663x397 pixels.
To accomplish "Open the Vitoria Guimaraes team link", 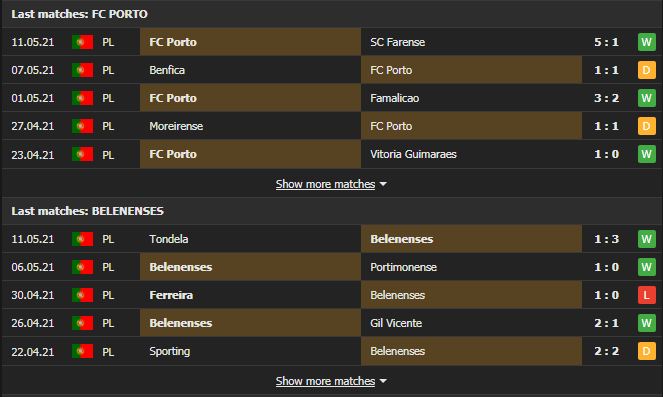I will [x=413, y=154].
